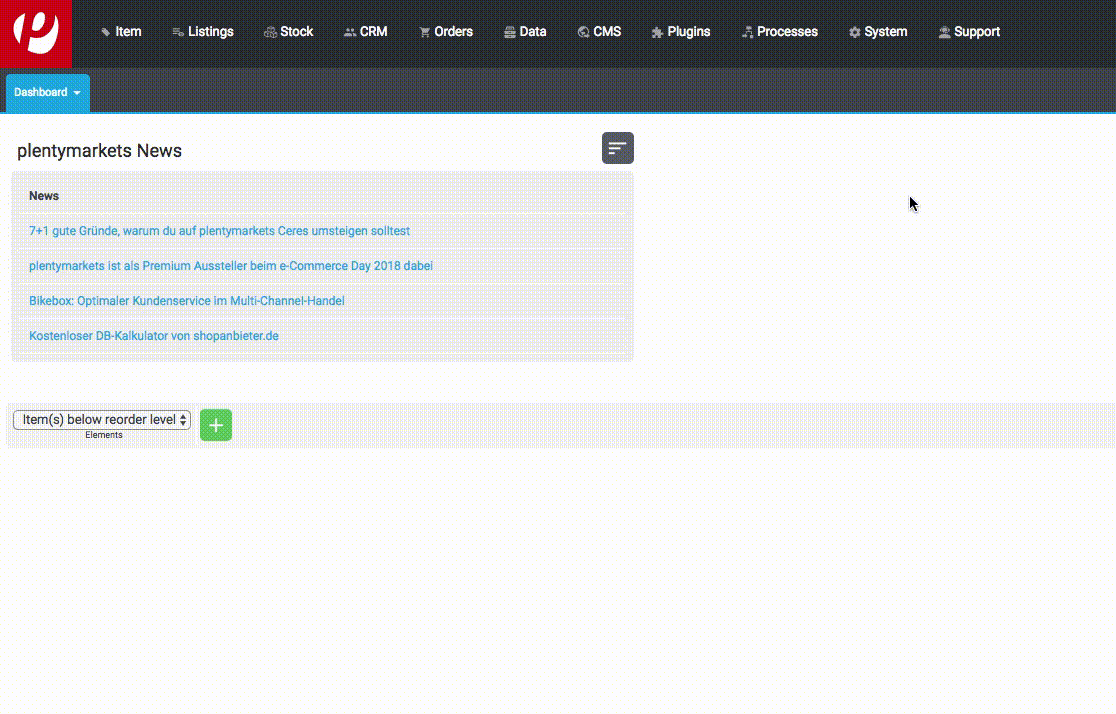Click the Data database icon
Screen dimensions: 1116x714
tap(510, 33)
